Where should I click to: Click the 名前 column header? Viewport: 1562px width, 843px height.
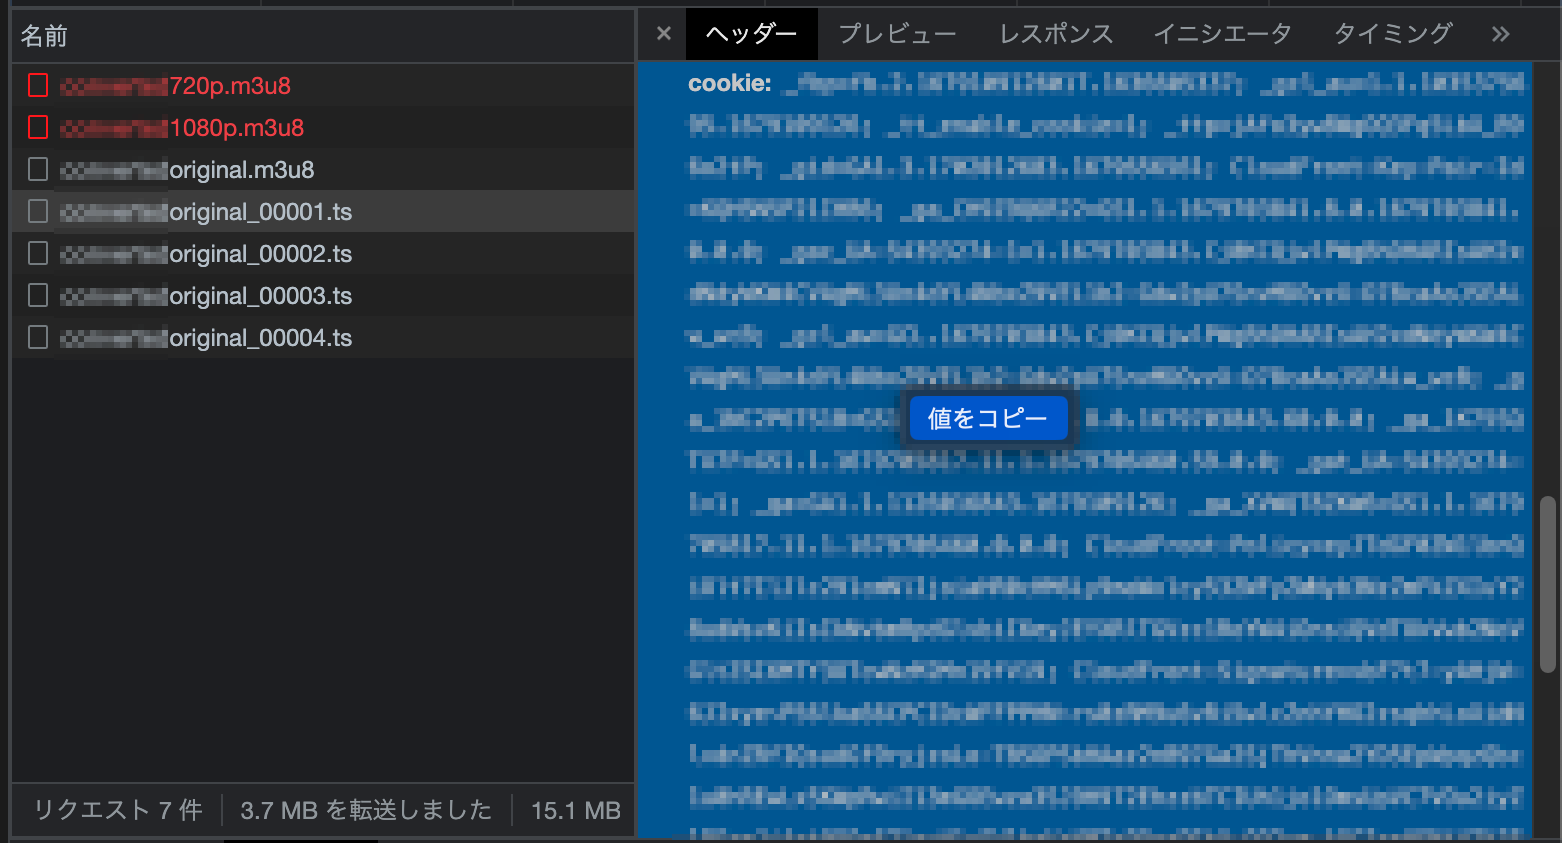323,36
